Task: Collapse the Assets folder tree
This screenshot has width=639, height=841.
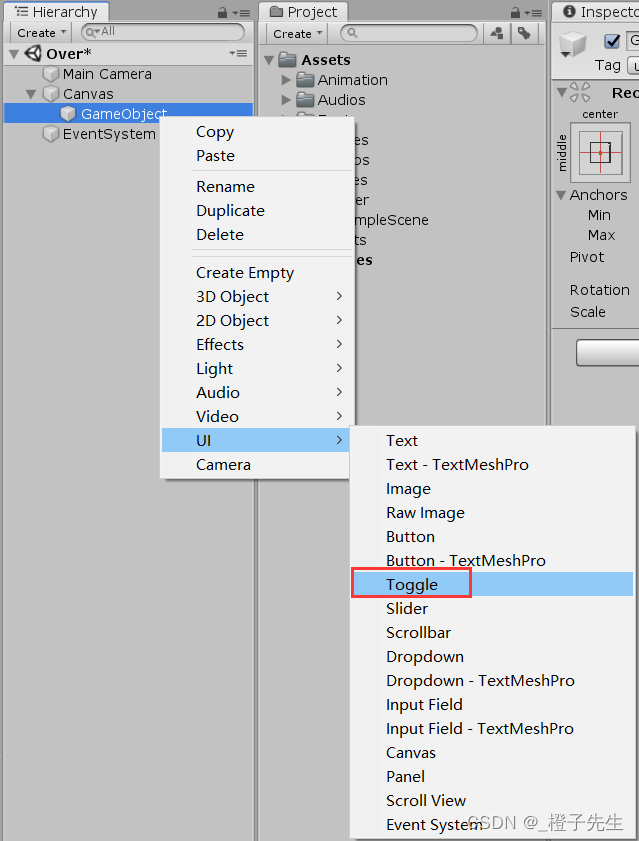Action: coord(269,60)
